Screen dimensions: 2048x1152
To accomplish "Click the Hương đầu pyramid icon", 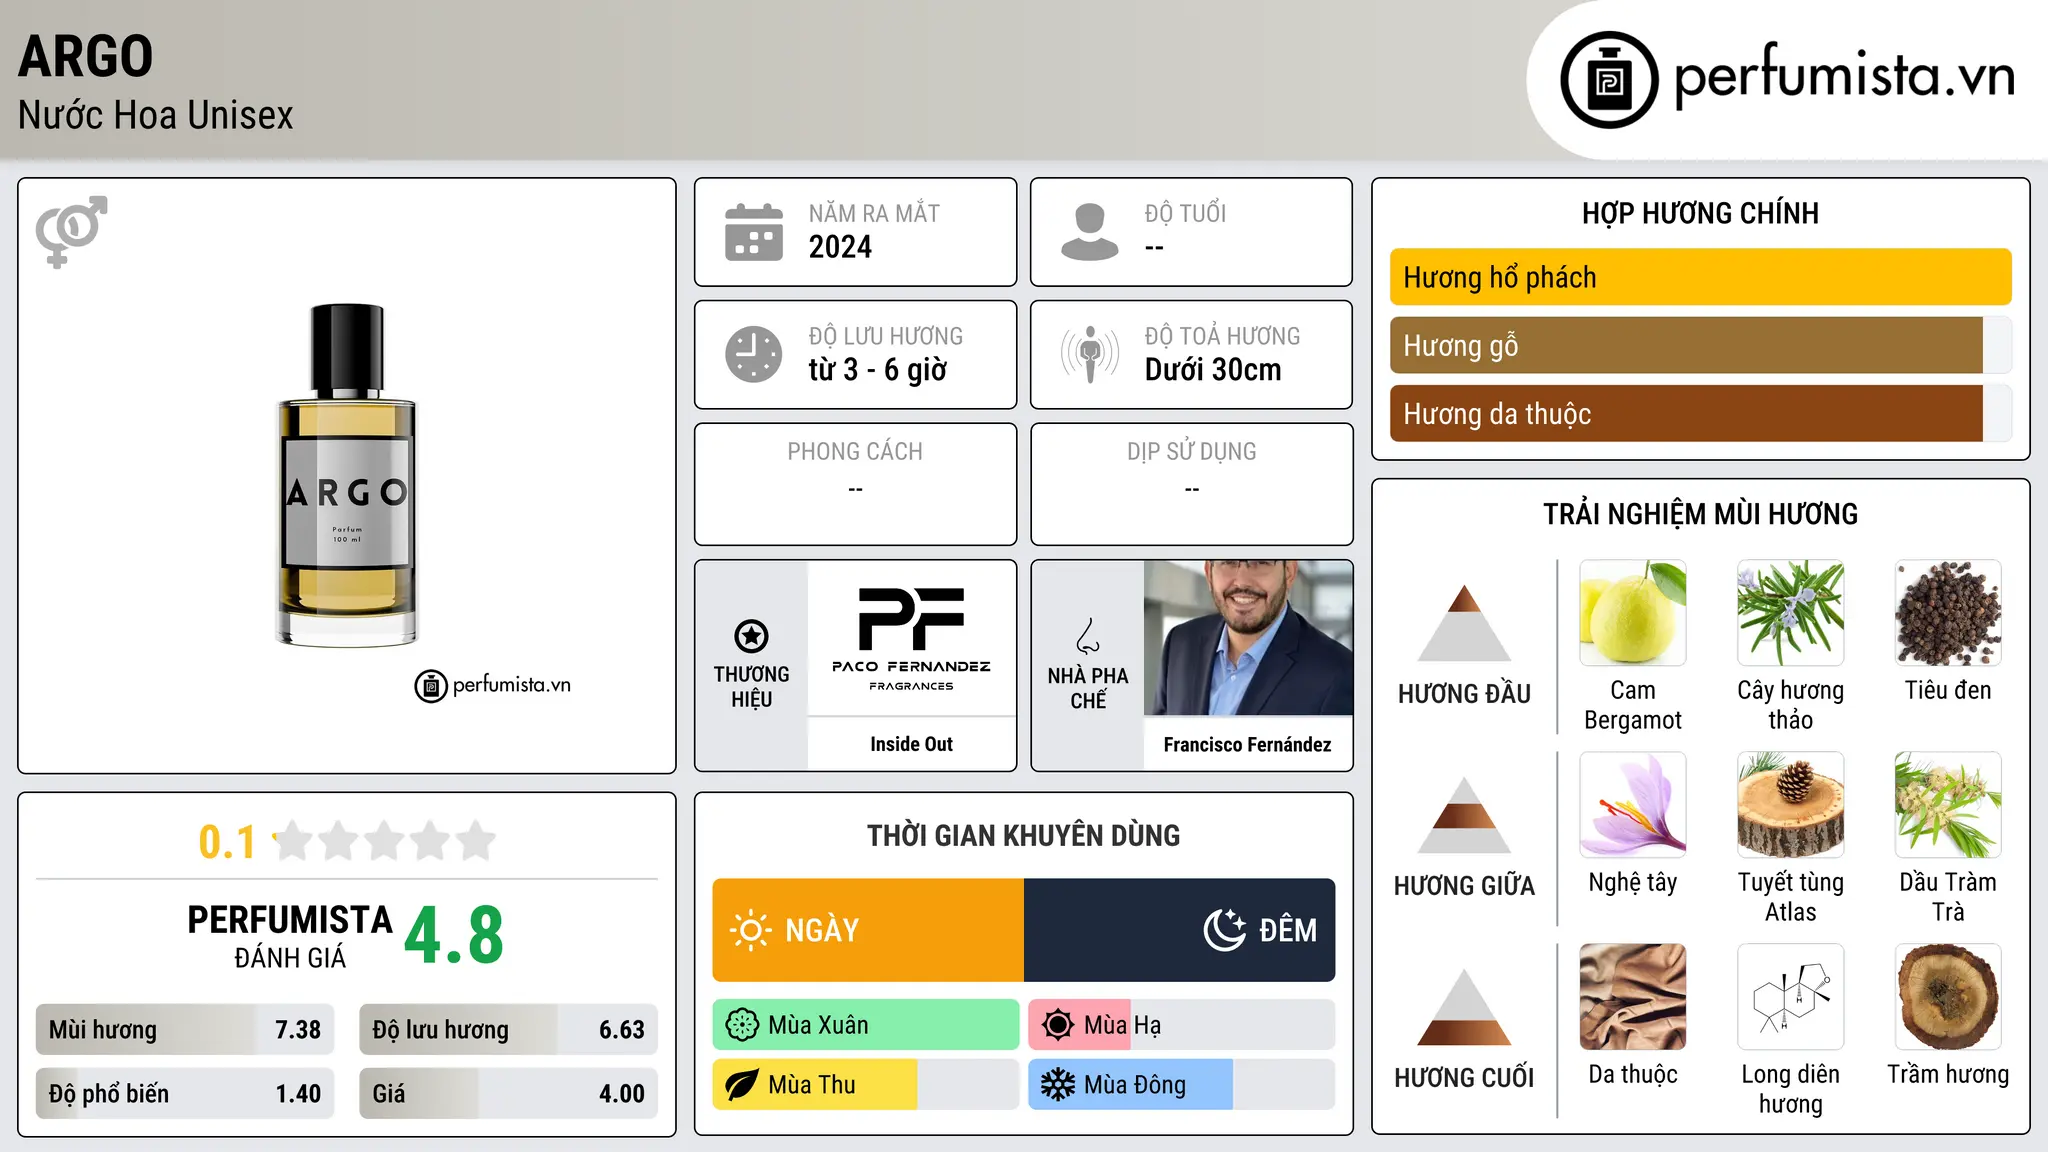I will (x=1464, y=623).
